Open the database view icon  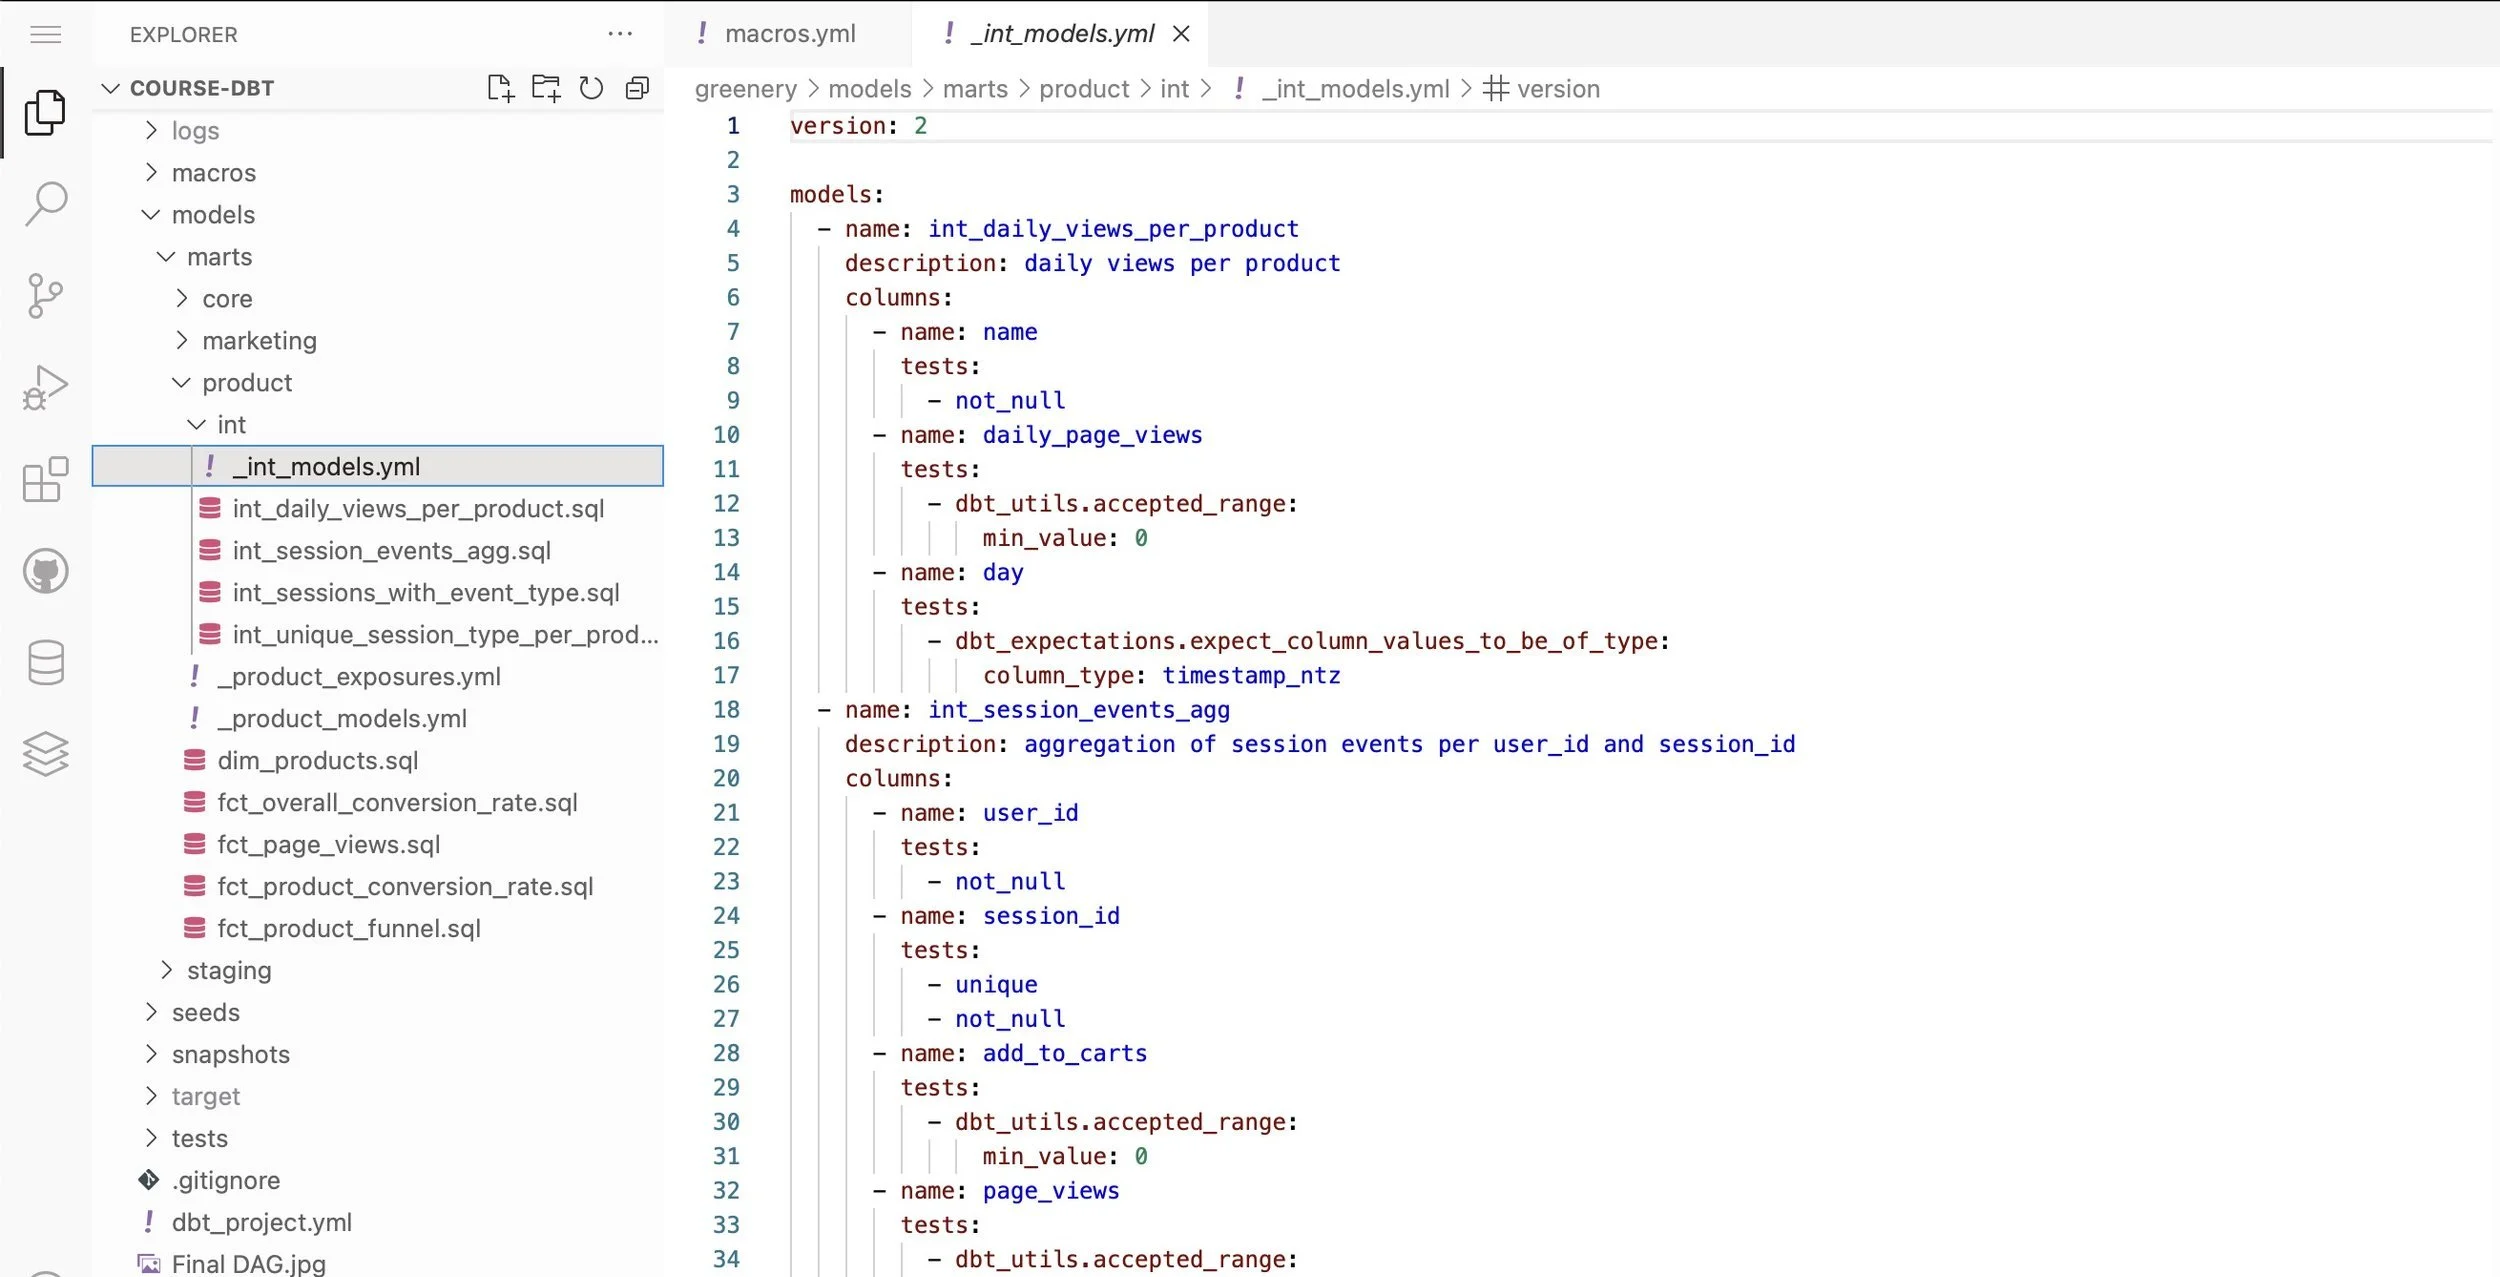pyautogui.click(x=46, y=662)
